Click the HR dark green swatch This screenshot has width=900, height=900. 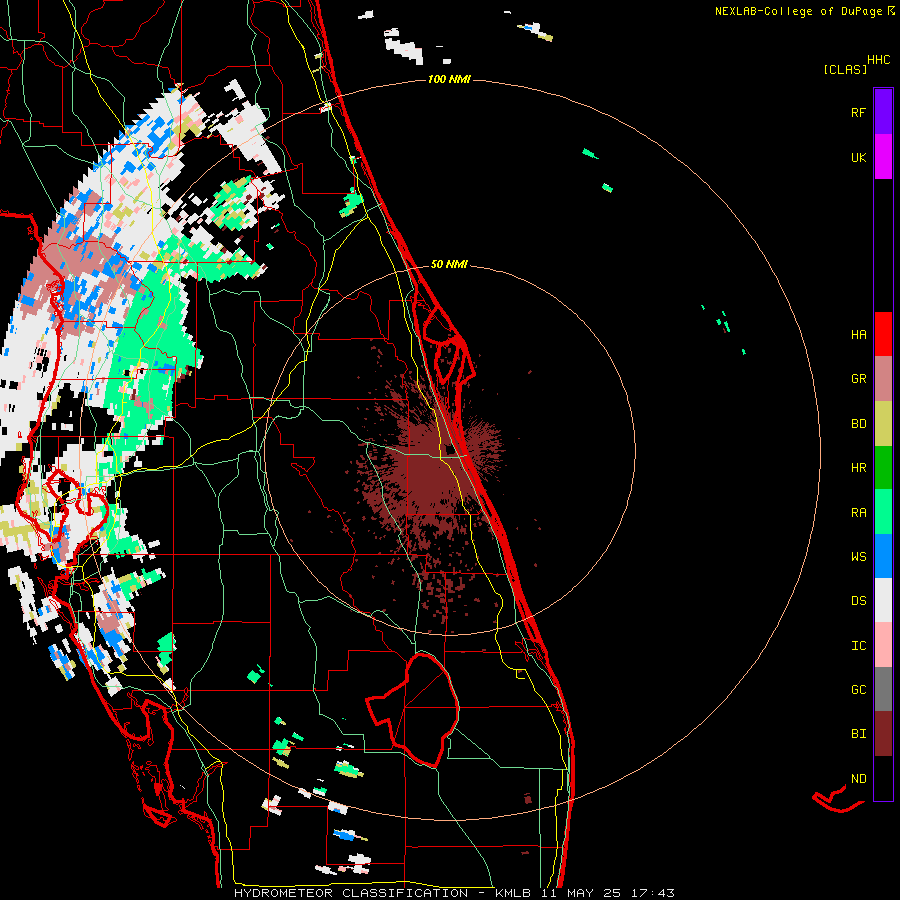[883, 468]
